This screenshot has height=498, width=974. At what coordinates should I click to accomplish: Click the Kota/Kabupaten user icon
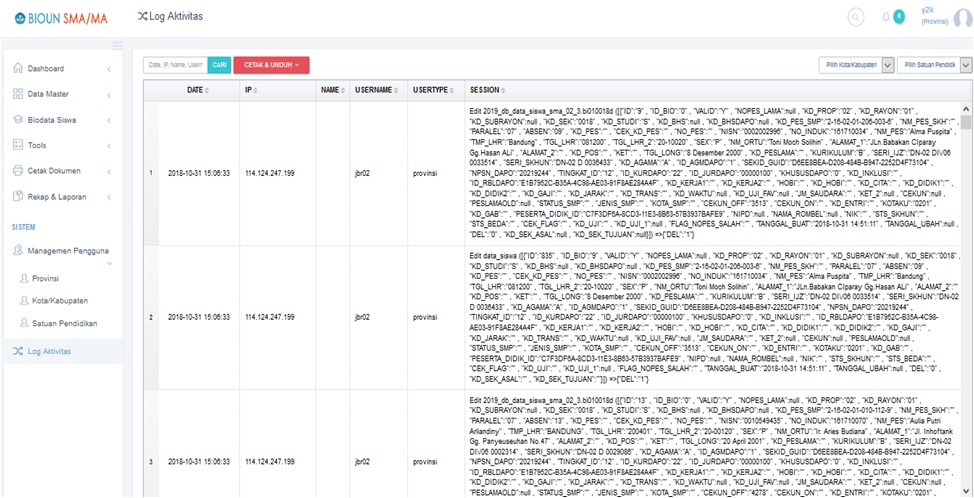coord(24,301)
